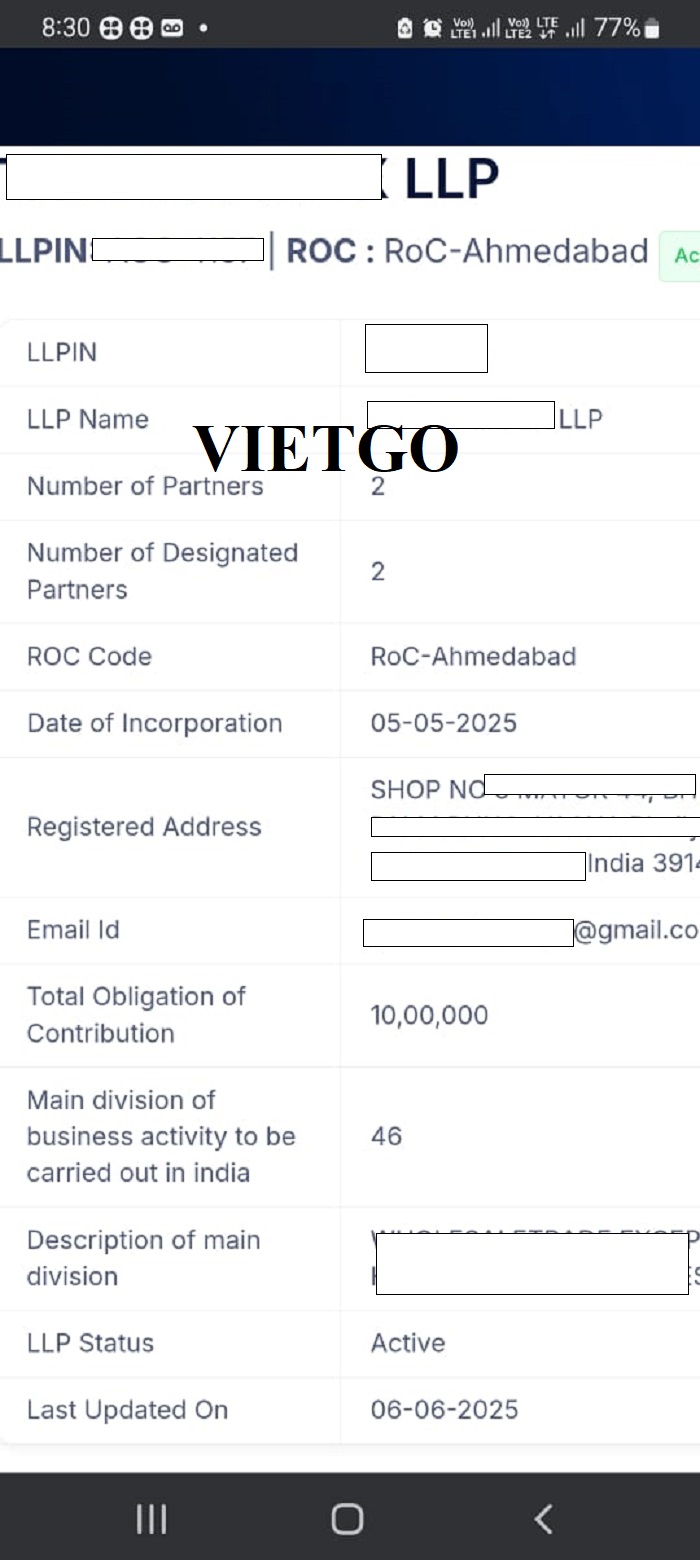Tap the VIETGO watermark text
This screenshot has height=1560, width=700.
326,448
